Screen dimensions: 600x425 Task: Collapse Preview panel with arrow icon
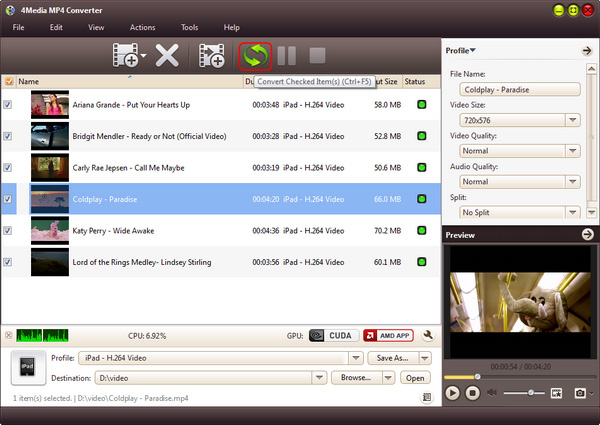[x=587, y=234]
